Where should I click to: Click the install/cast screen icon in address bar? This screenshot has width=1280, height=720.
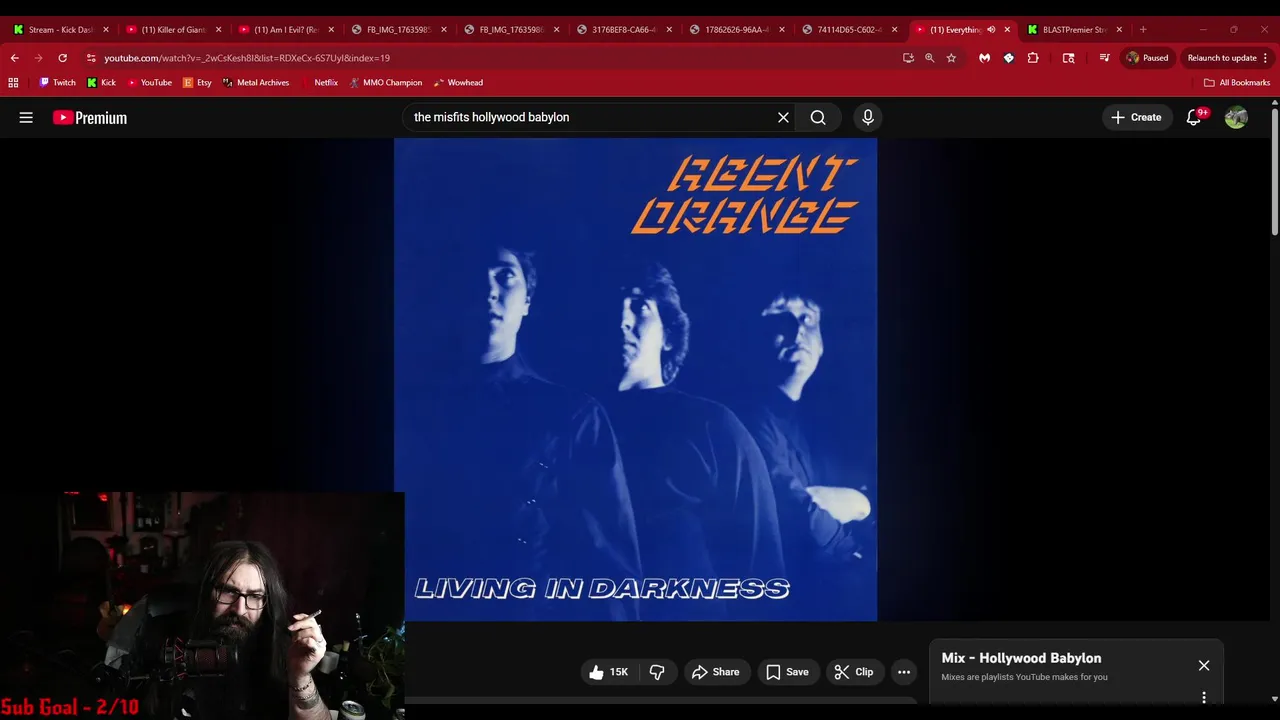tap(908, 58)
